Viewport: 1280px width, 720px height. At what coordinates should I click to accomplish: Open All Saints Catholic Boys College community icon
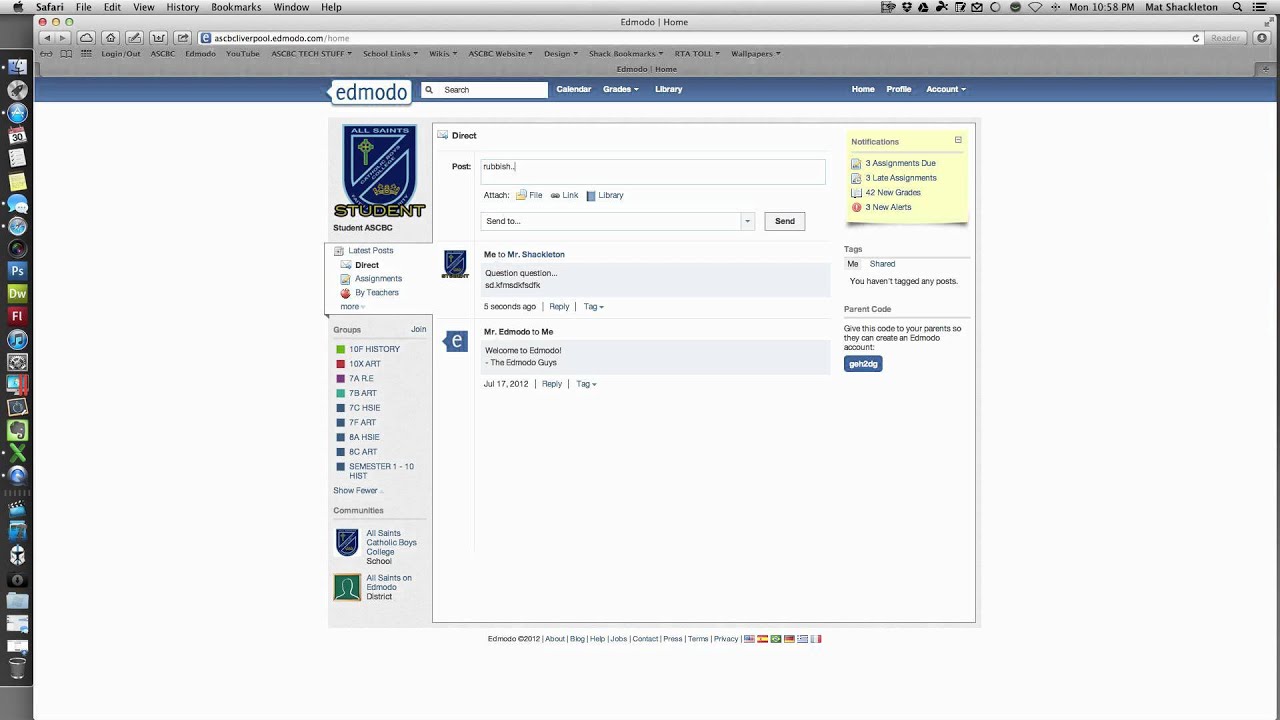click(x=347, y=543)
